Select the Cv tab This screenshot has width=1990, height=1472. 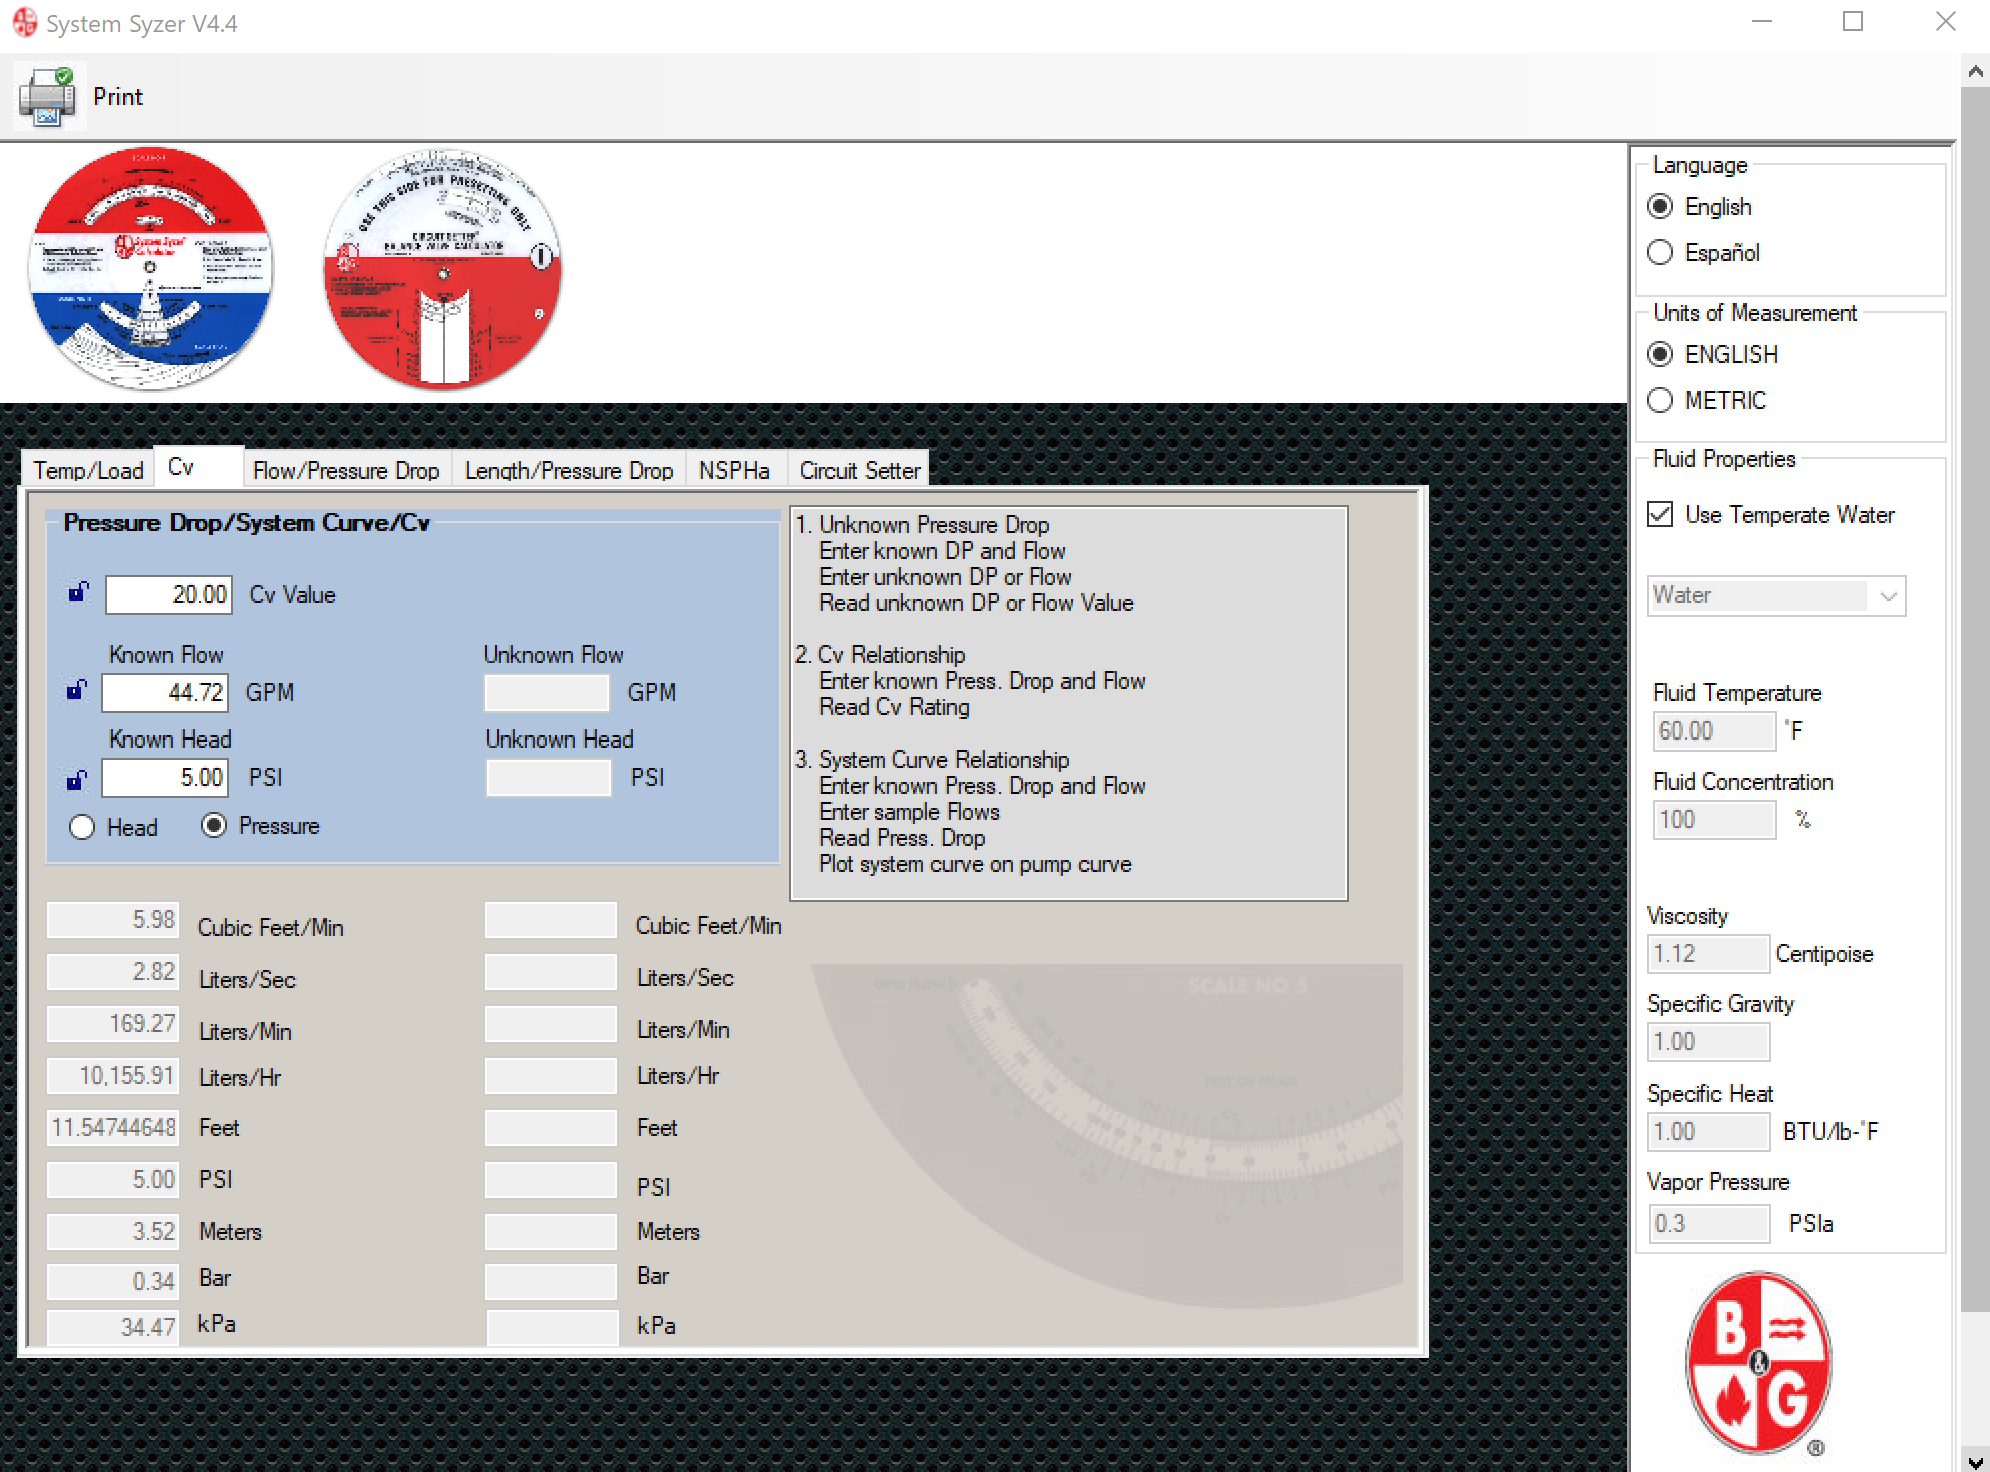(198, 467)
